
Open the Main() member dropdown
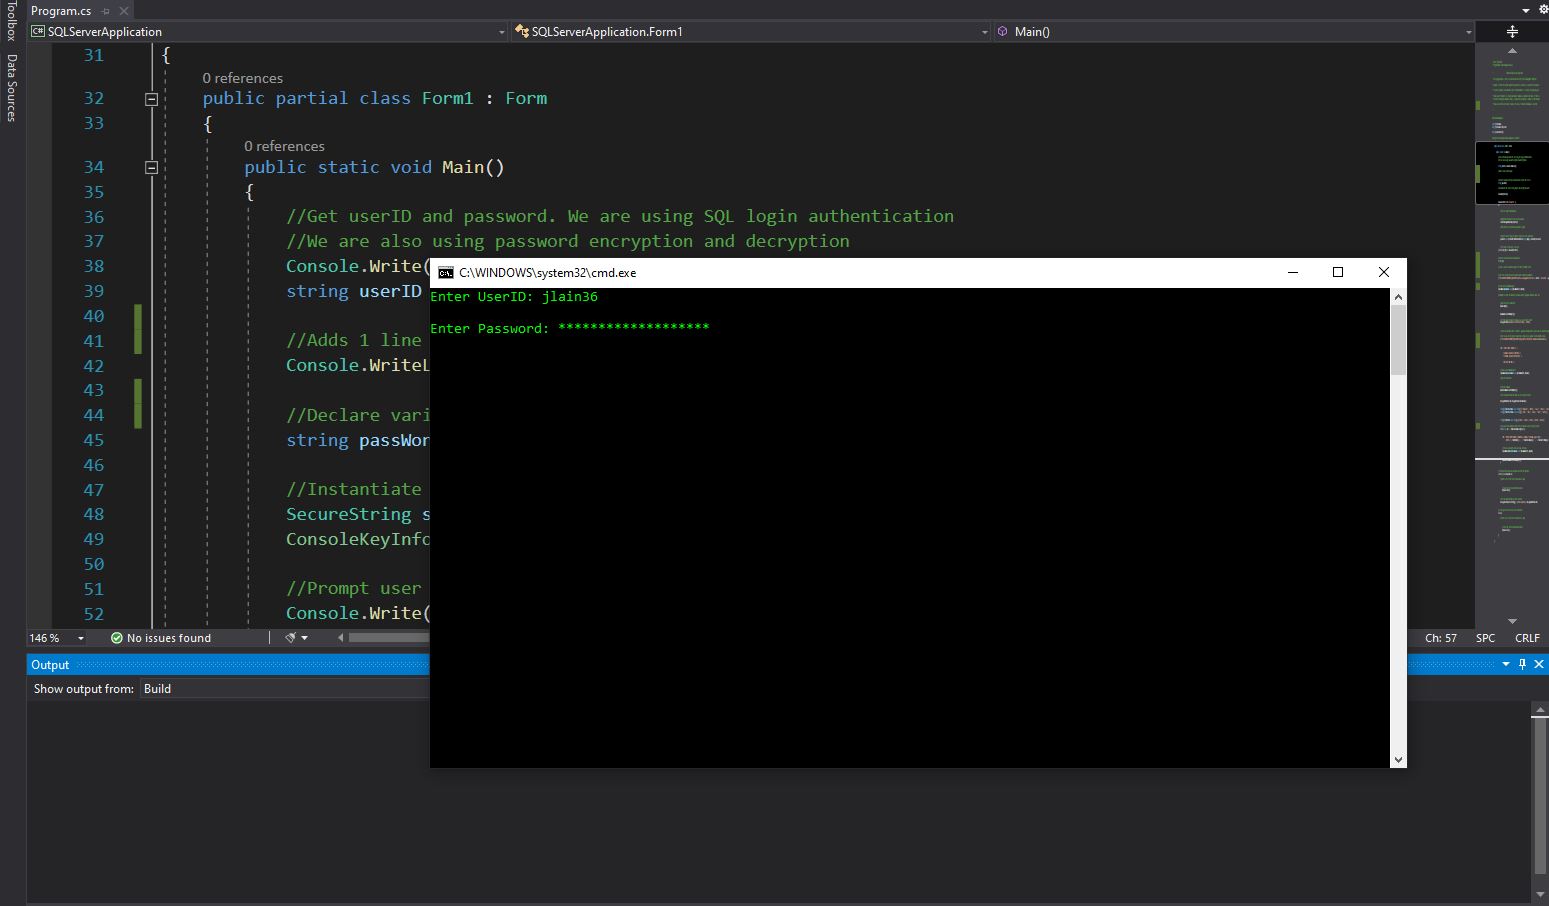[x=1234, y=31]
